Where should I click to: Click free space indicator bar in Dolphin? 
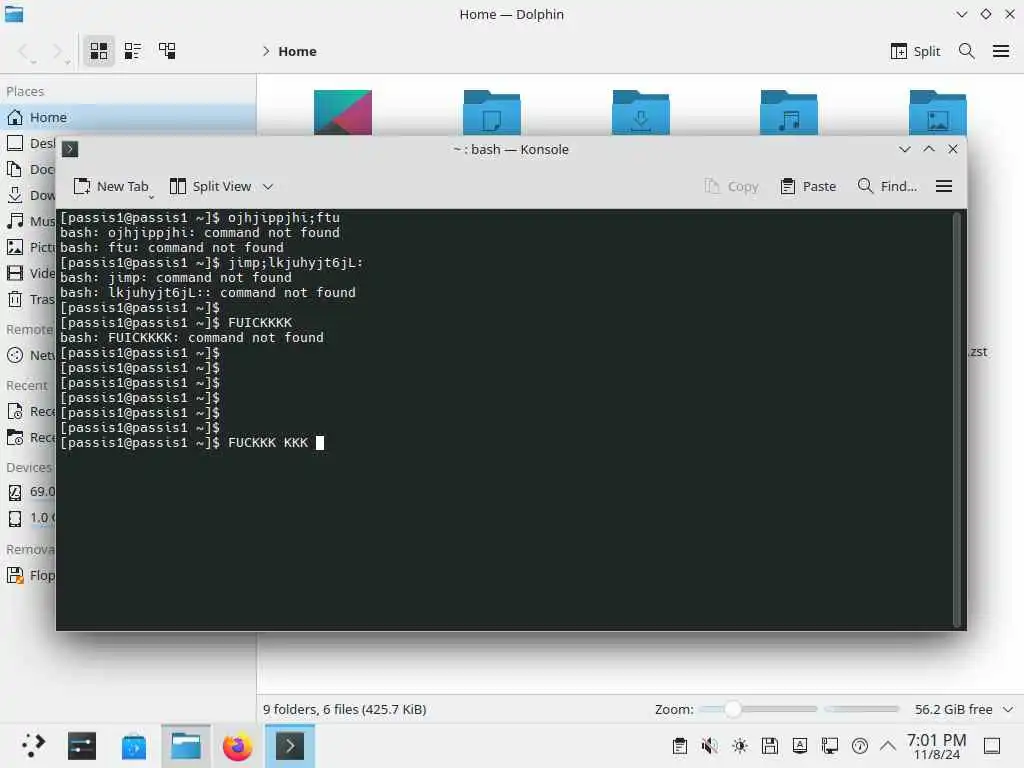pyautogui.click(x=862, y=709)
